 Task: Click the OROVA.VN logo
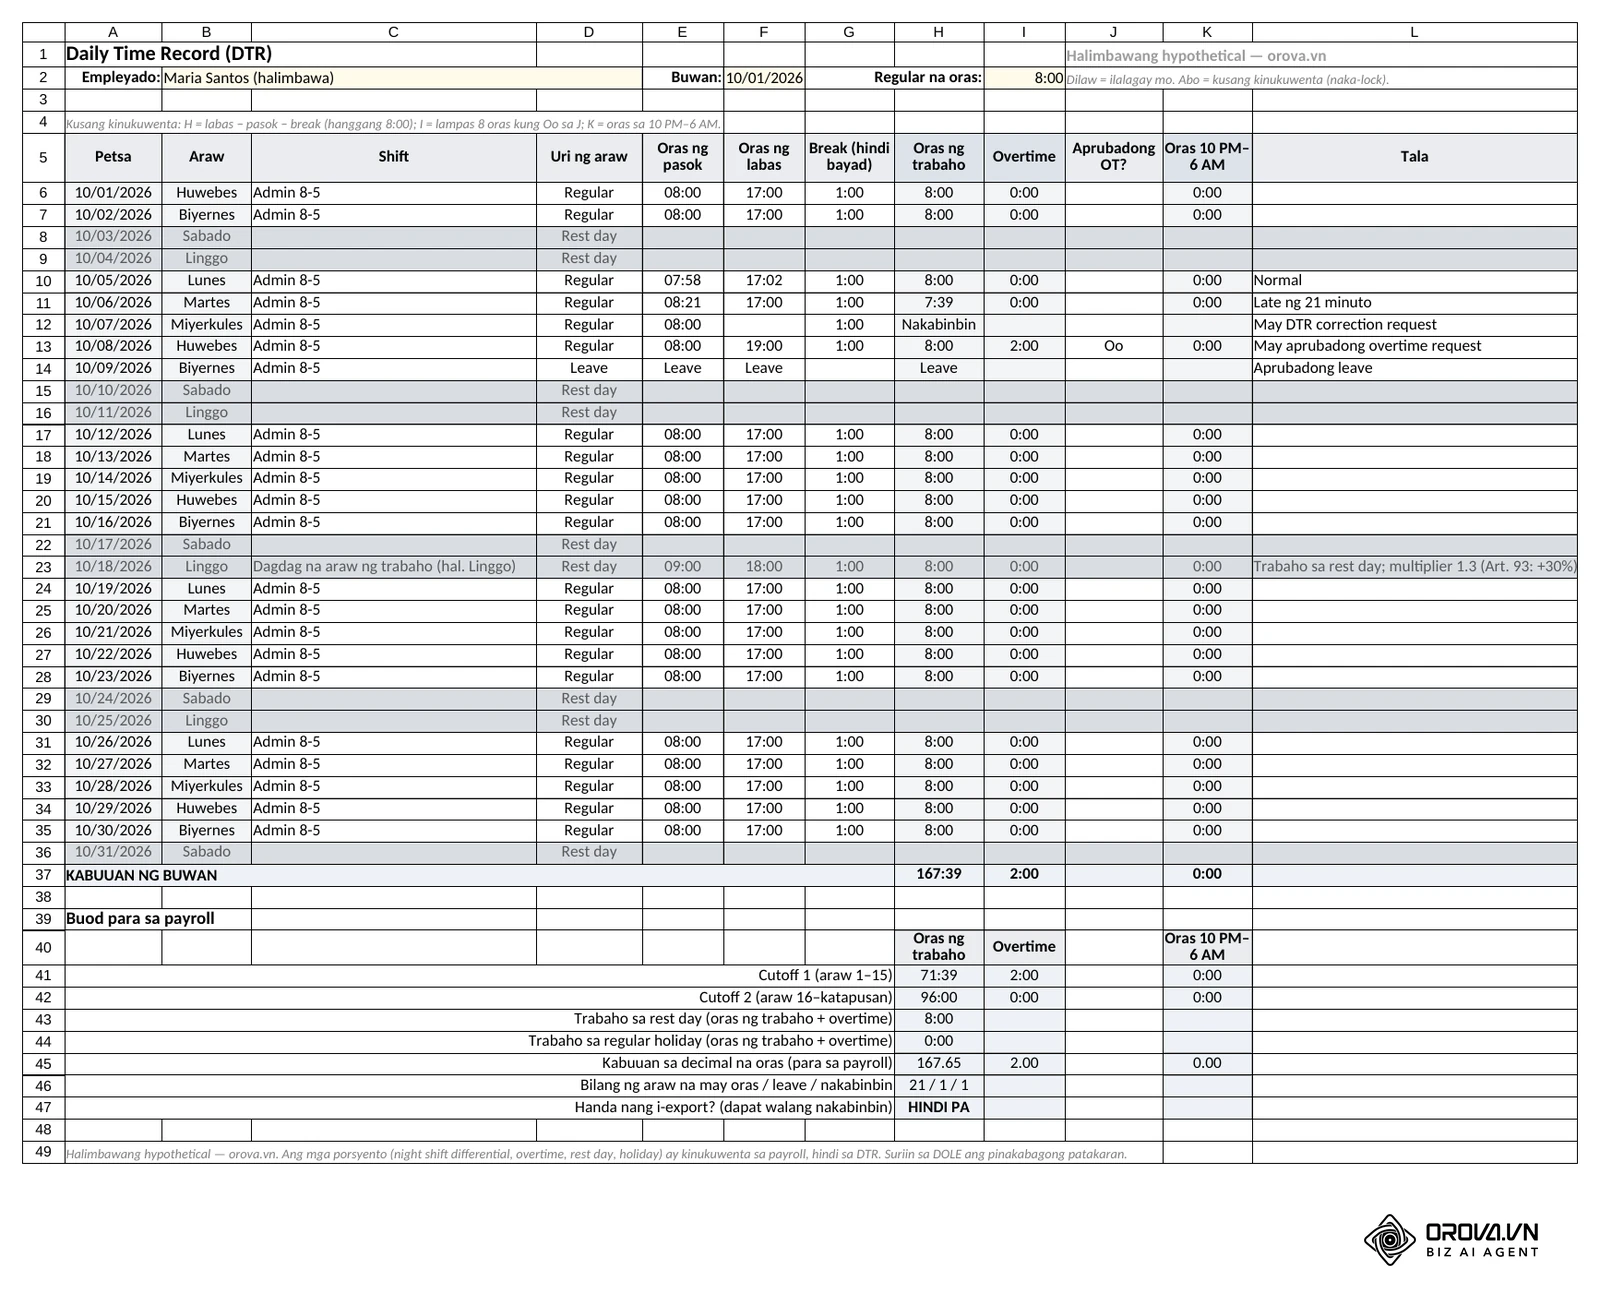tap(1451, 1240)
